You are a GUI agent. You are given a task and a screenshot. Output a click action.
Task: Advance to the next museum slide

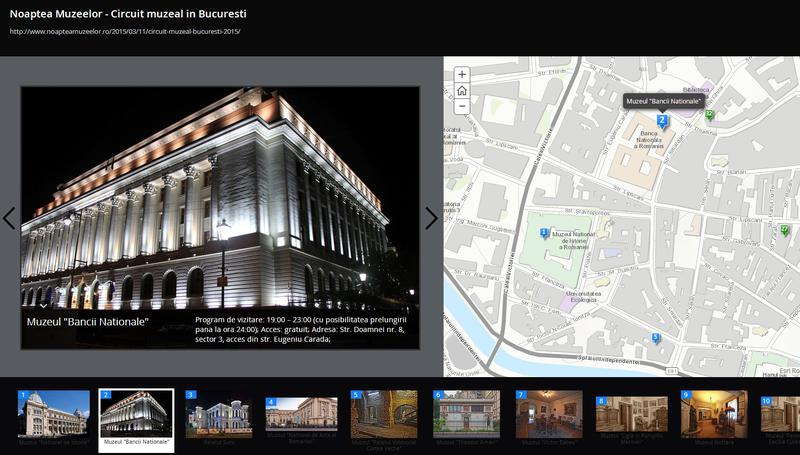coord(431,218)
